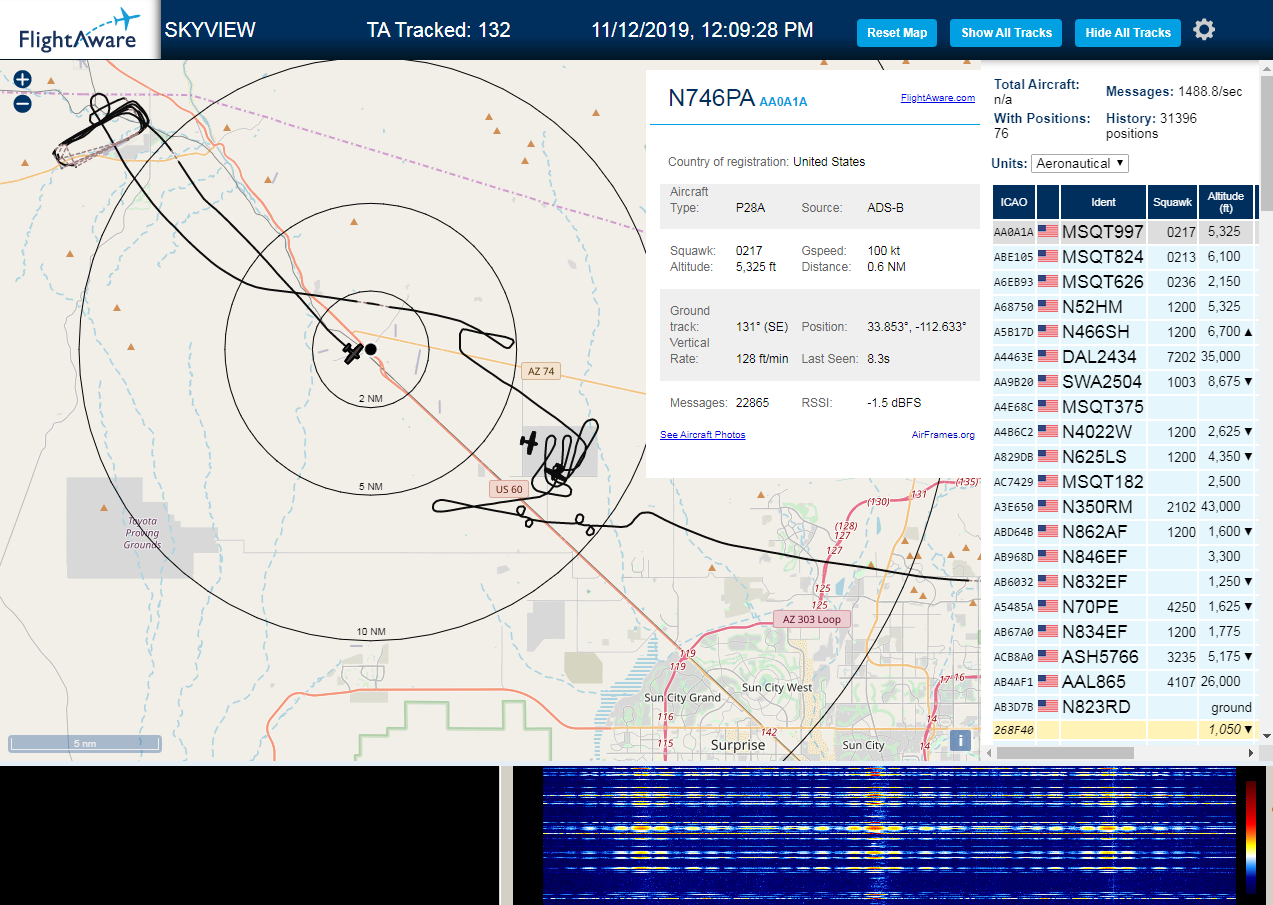Viewport: 1273px width, 905px height.
Task: Click the US 60 road label on map
Action: 509,489
